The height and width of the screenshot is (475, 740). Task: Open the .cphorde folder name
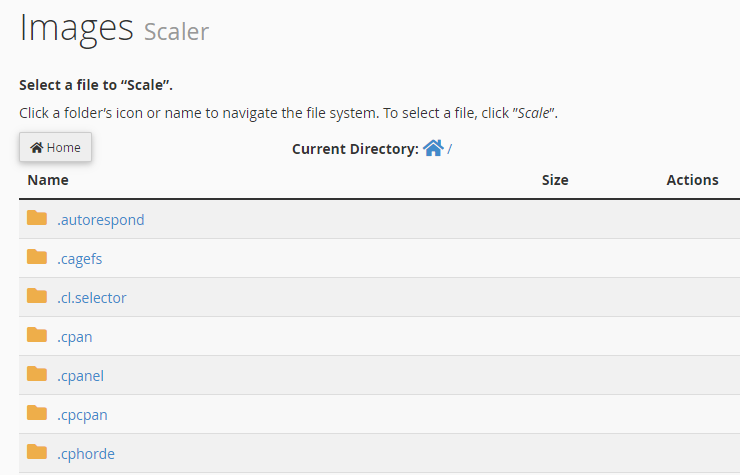point(86,454)
